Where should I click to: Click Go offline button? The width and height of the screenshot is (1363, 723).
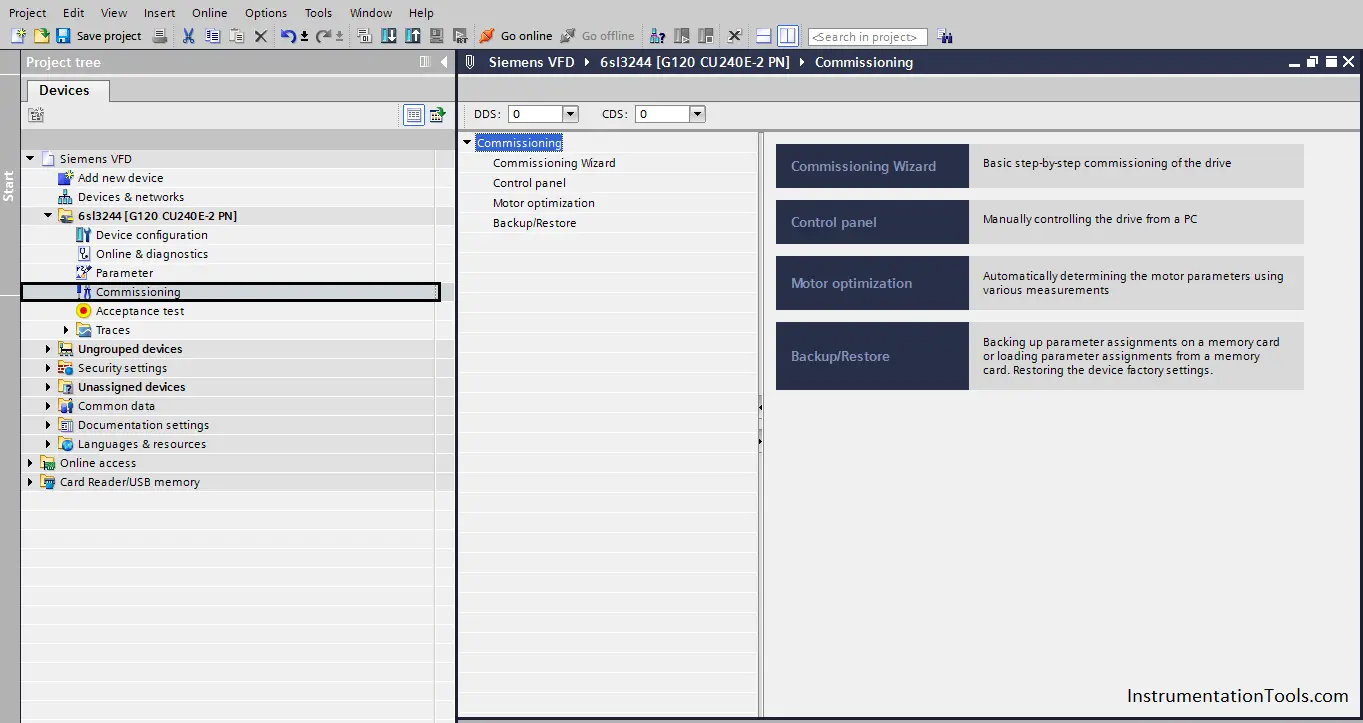coord(597,36)
